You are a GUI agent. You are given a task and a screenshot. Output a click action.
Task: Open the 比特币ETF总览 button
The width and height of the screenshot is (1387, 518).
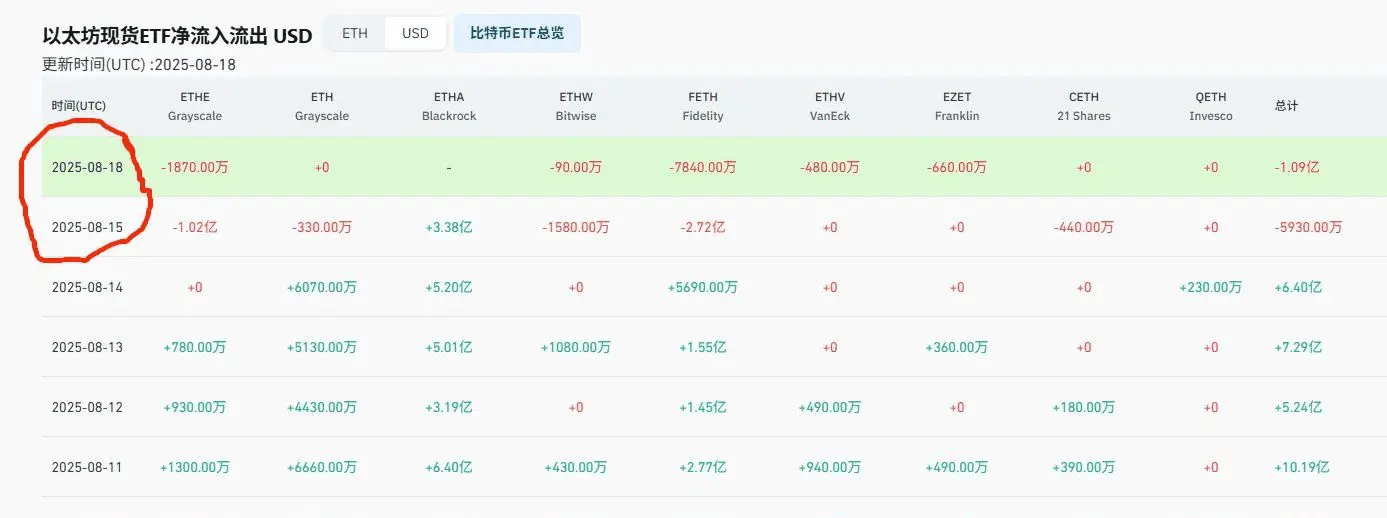(x=517, y=33)
